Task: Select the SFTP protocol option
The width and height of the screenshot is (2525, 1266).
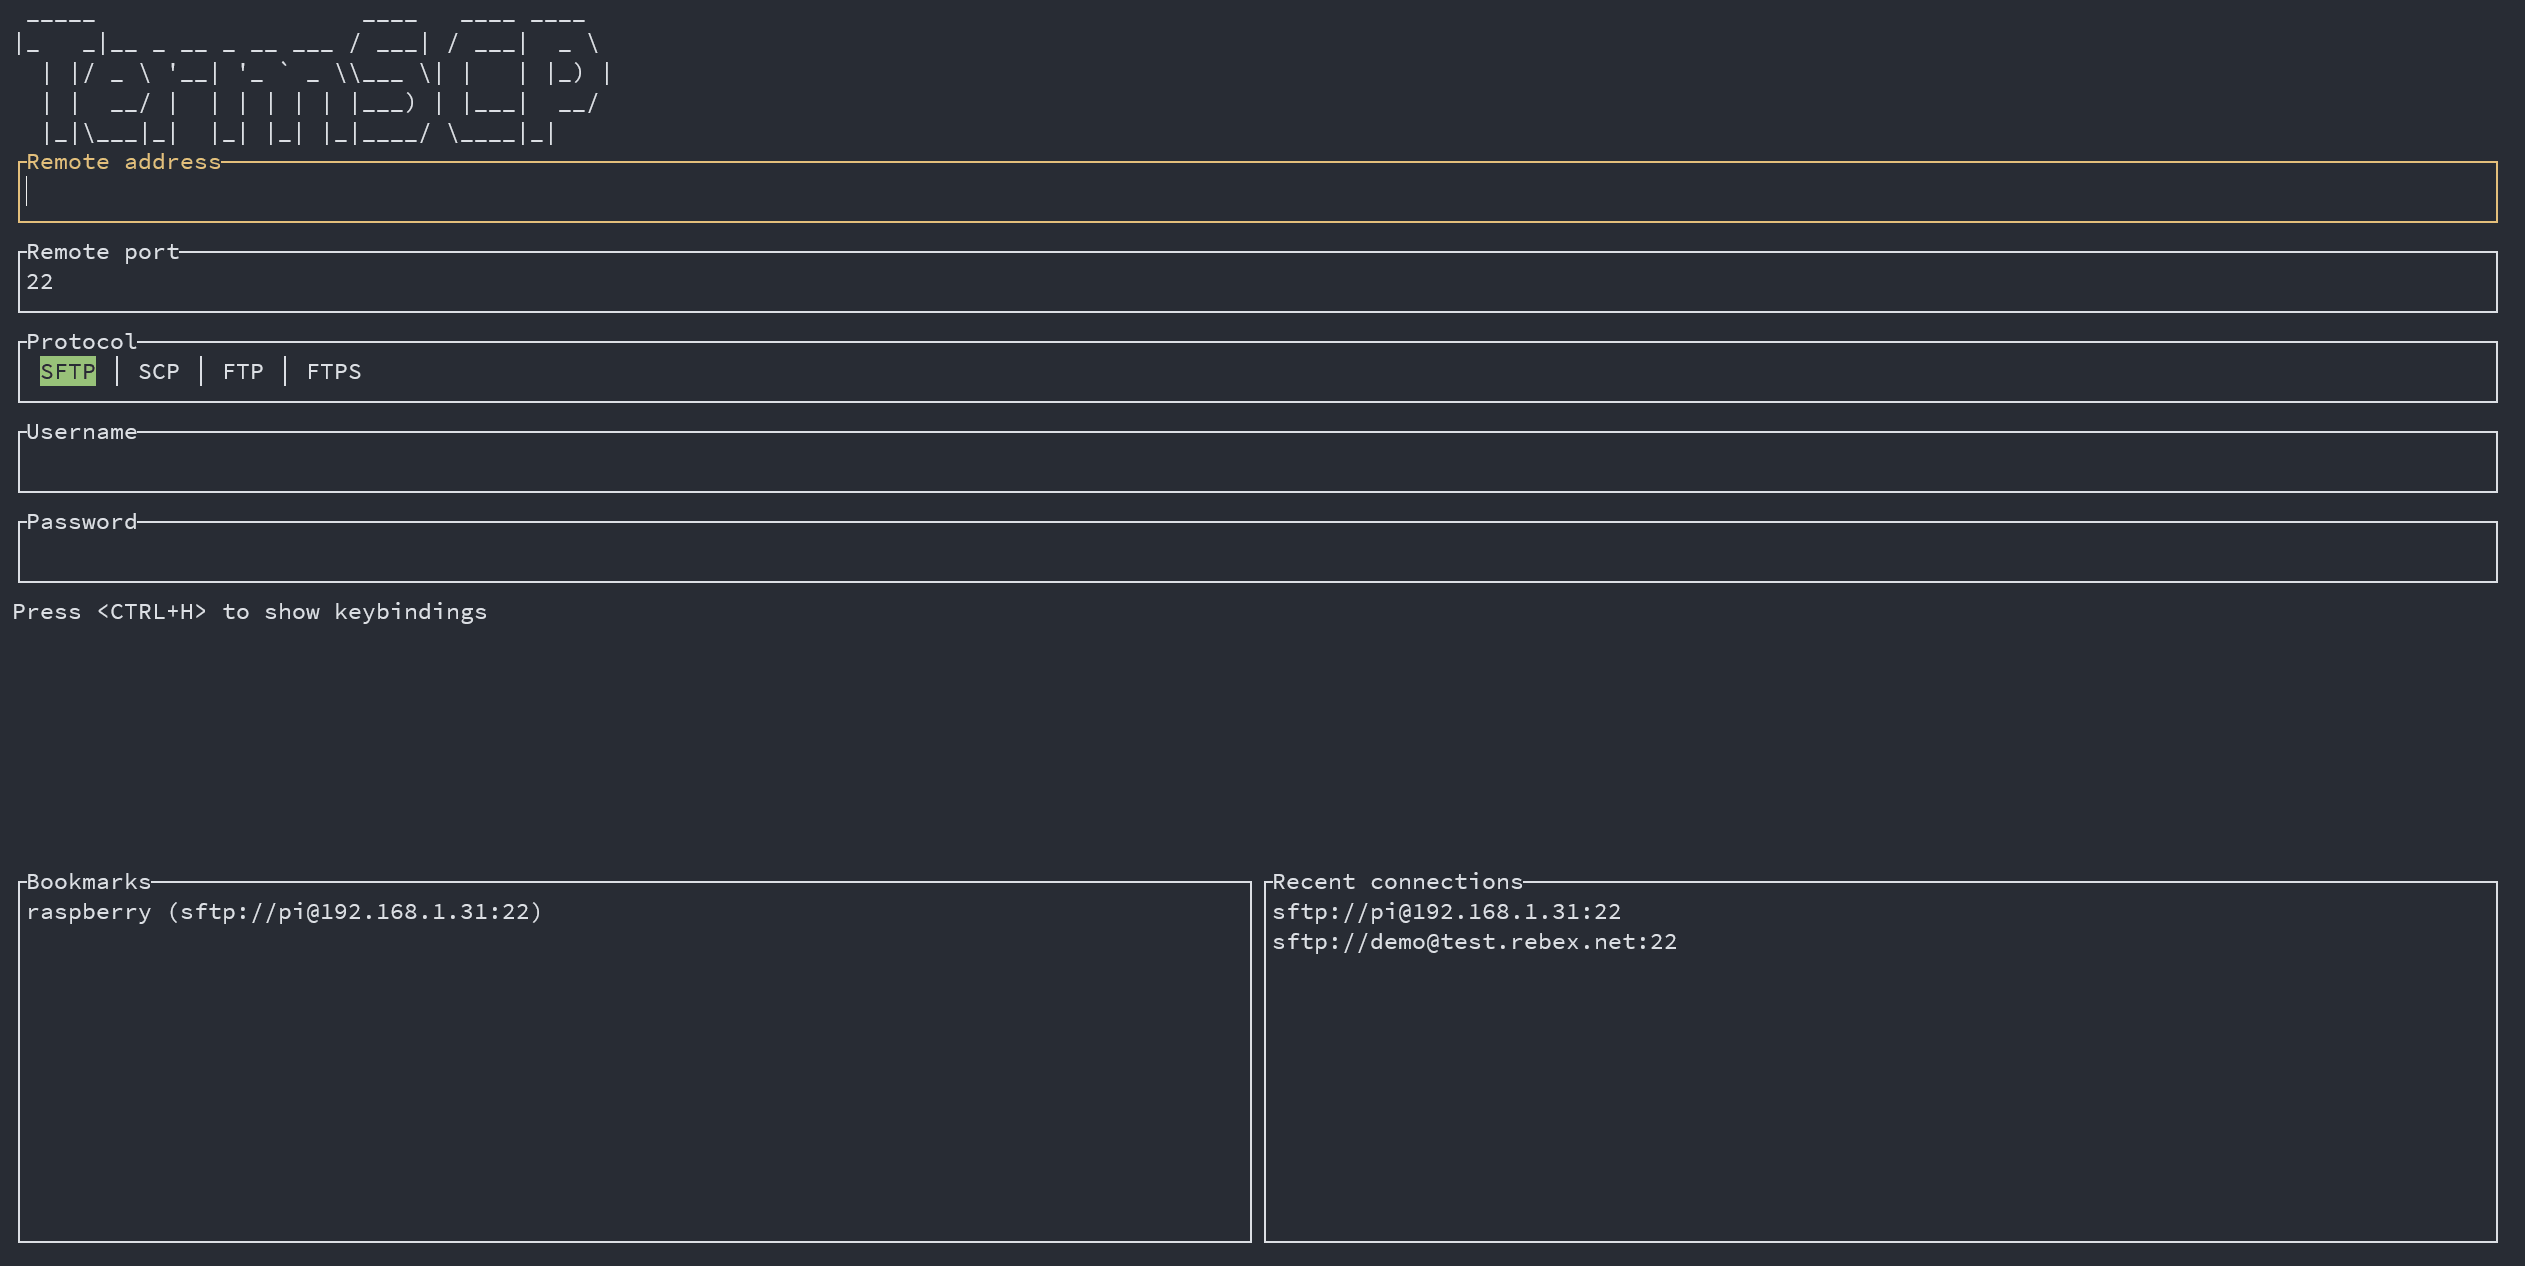Action: pyautogui.click(x=67, y=372)
